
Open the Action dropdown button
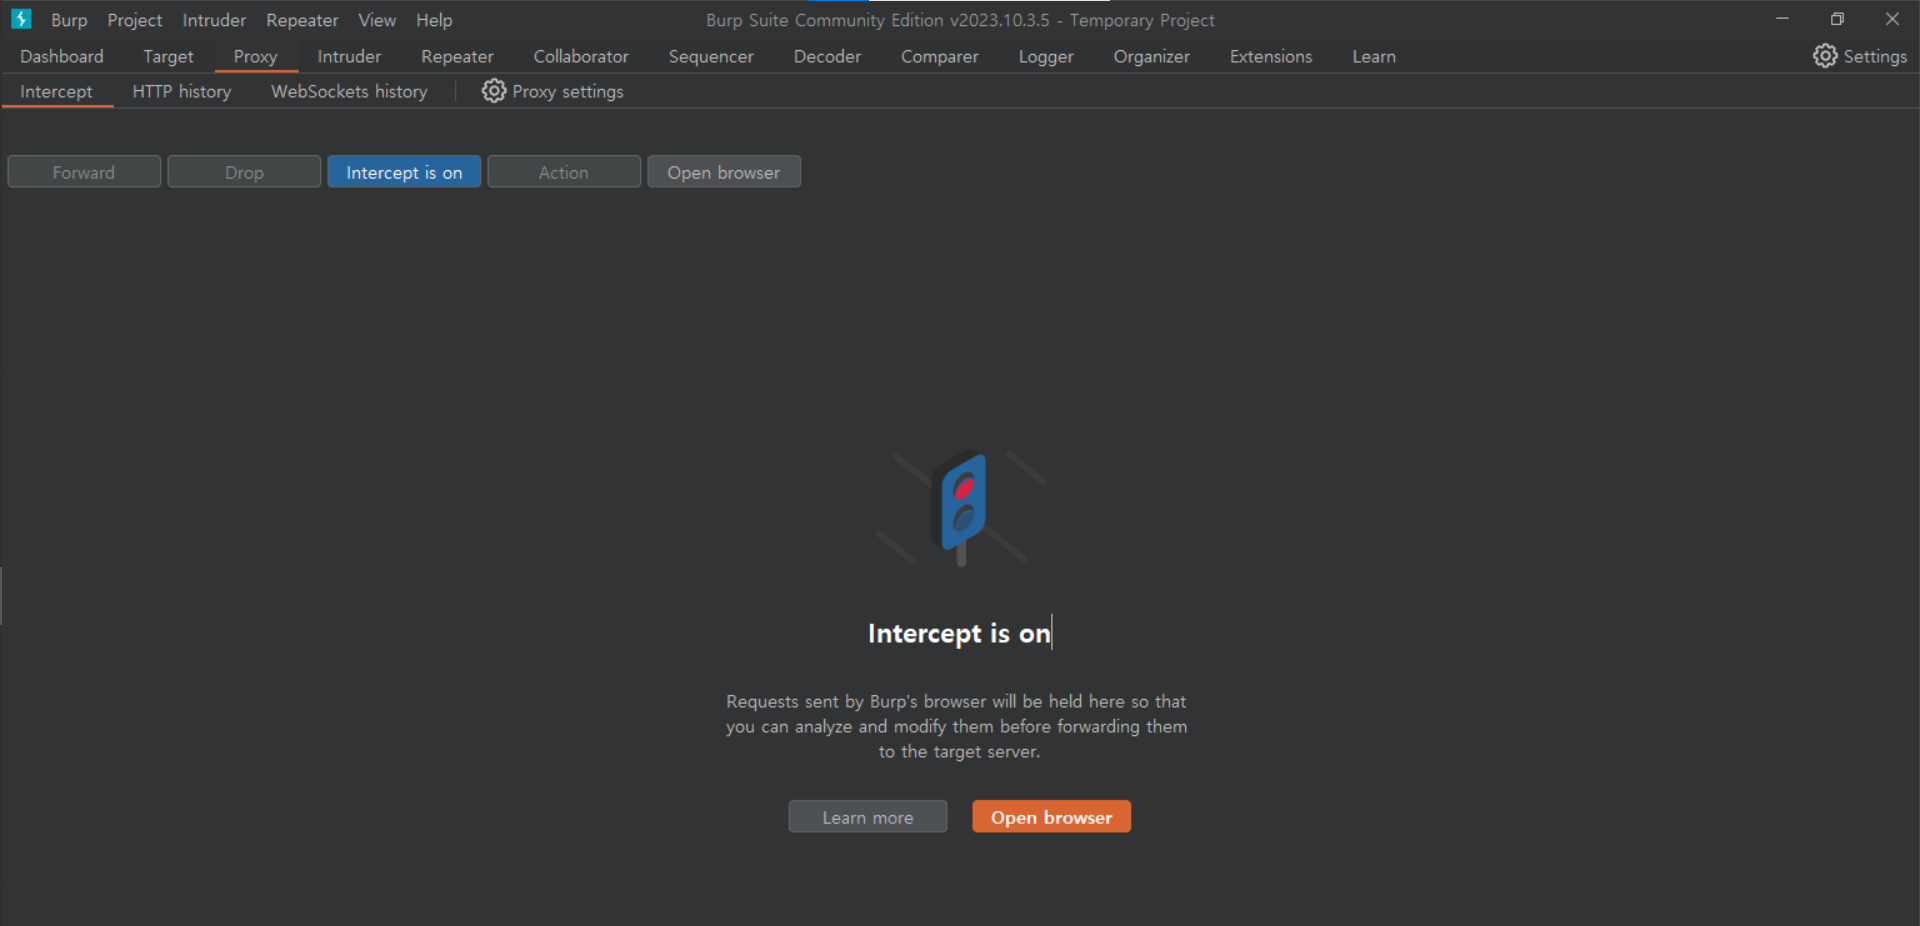point(564,172)
